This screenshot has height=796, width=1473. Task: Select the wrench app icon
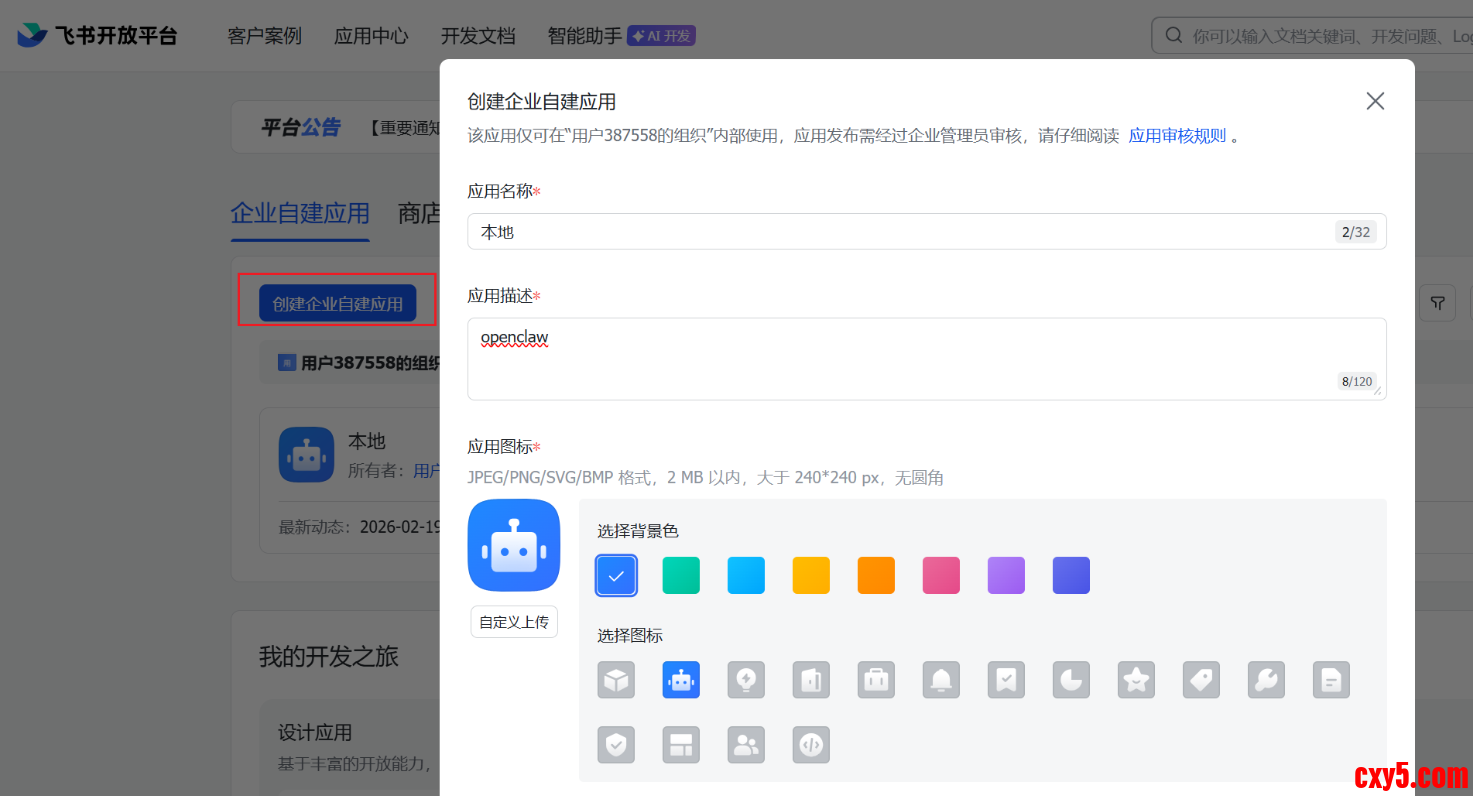tap(1266, 680)
